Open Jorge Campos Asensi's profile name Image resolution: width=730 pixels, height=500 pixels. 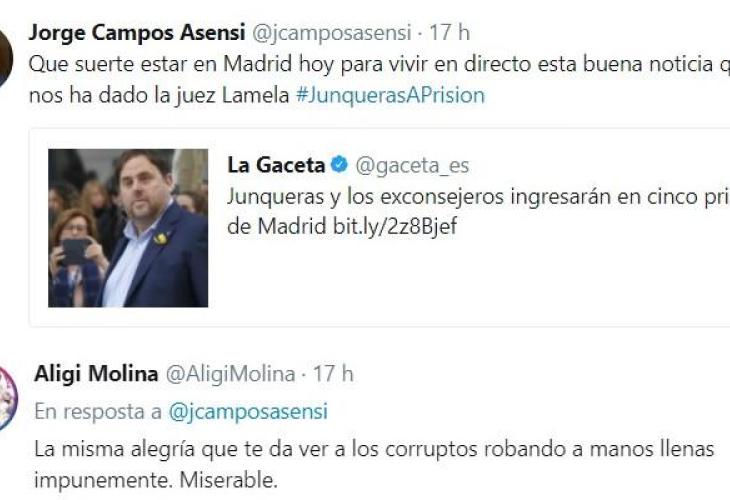(x=137, y=33)
